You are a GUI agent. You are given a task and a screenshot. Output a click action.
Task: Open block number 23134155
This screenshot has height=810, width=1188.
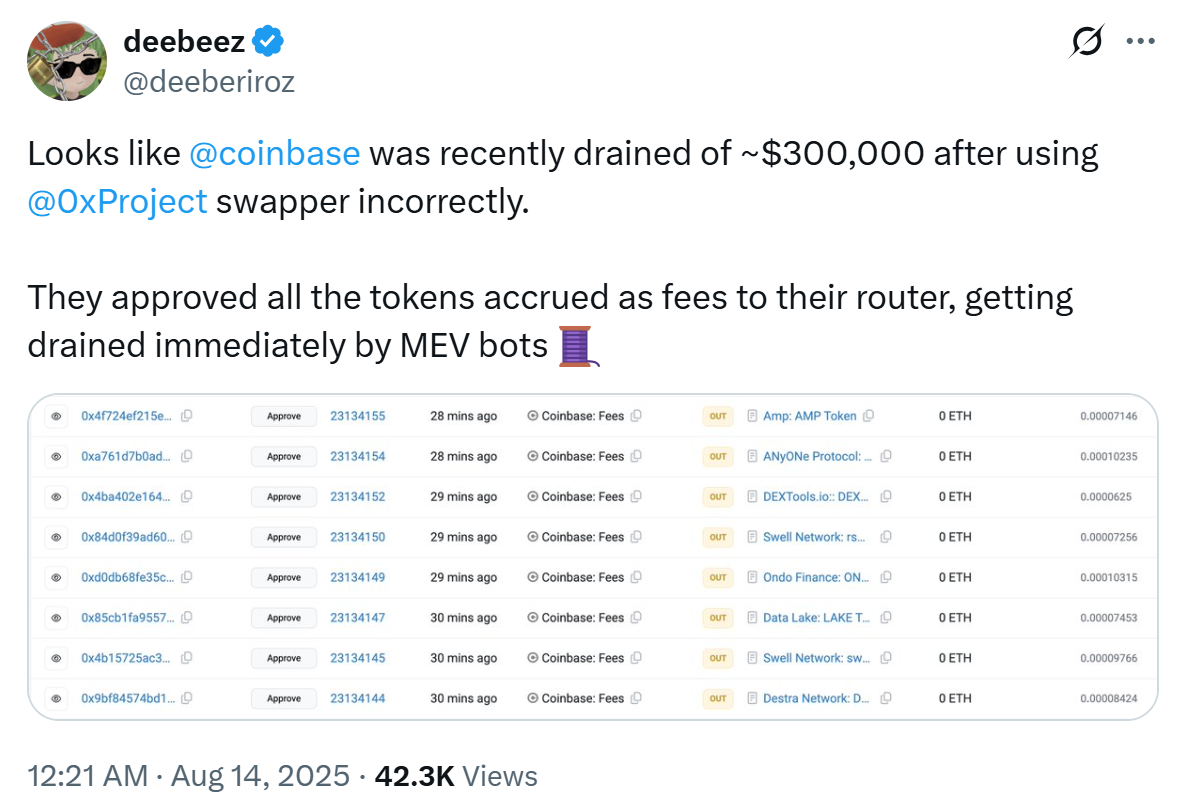[x=357, y=416]
